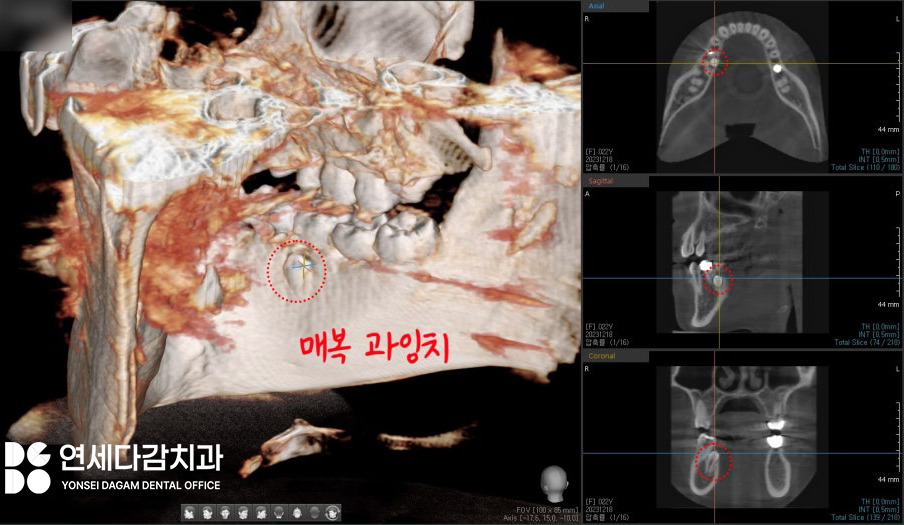Select the head view icon just left of front view
The width and height of the screenshot is (904, 525).
coord(207,512)
